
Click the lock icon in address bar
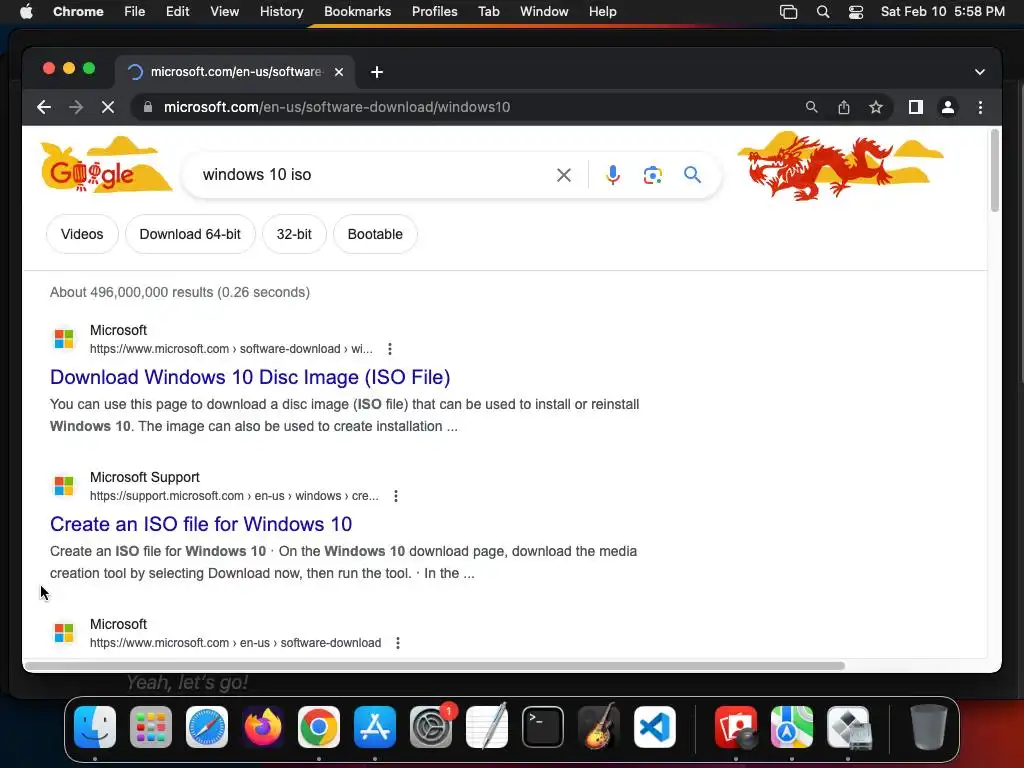(148, 107)
